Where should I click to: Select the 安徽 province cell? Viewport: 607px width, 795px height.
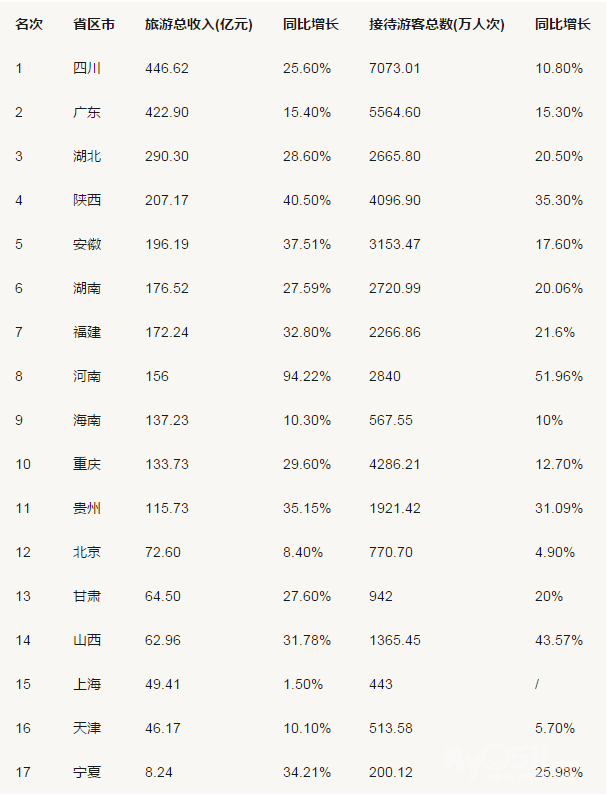point(87,244)
